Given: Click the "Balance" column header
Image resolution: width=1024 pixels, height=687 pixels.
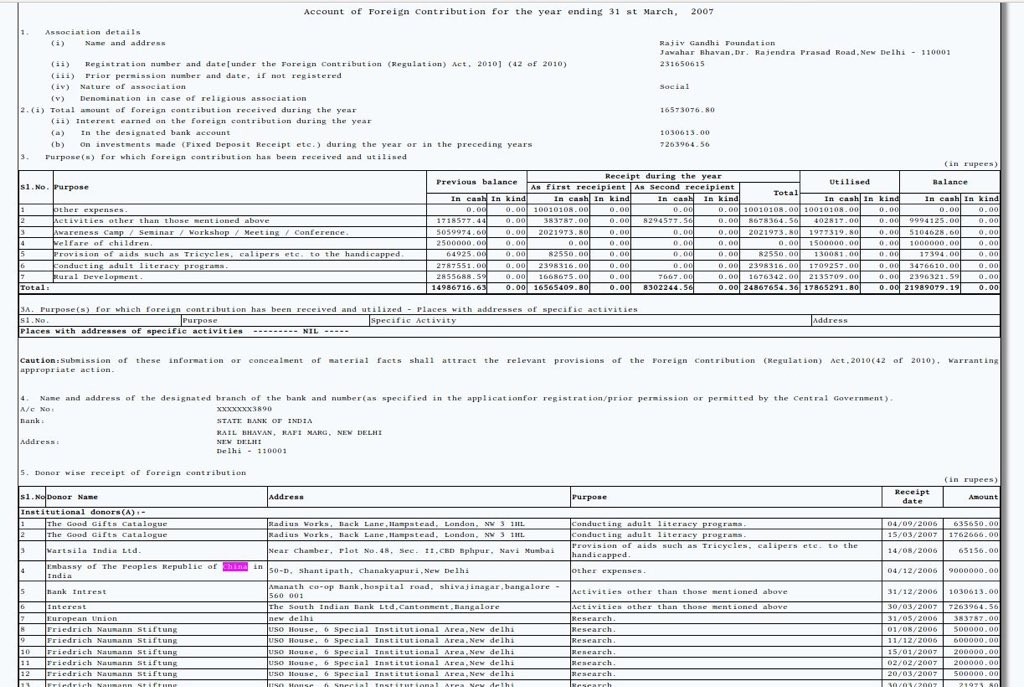Looking at the screenshot, I should pos(950,182).
